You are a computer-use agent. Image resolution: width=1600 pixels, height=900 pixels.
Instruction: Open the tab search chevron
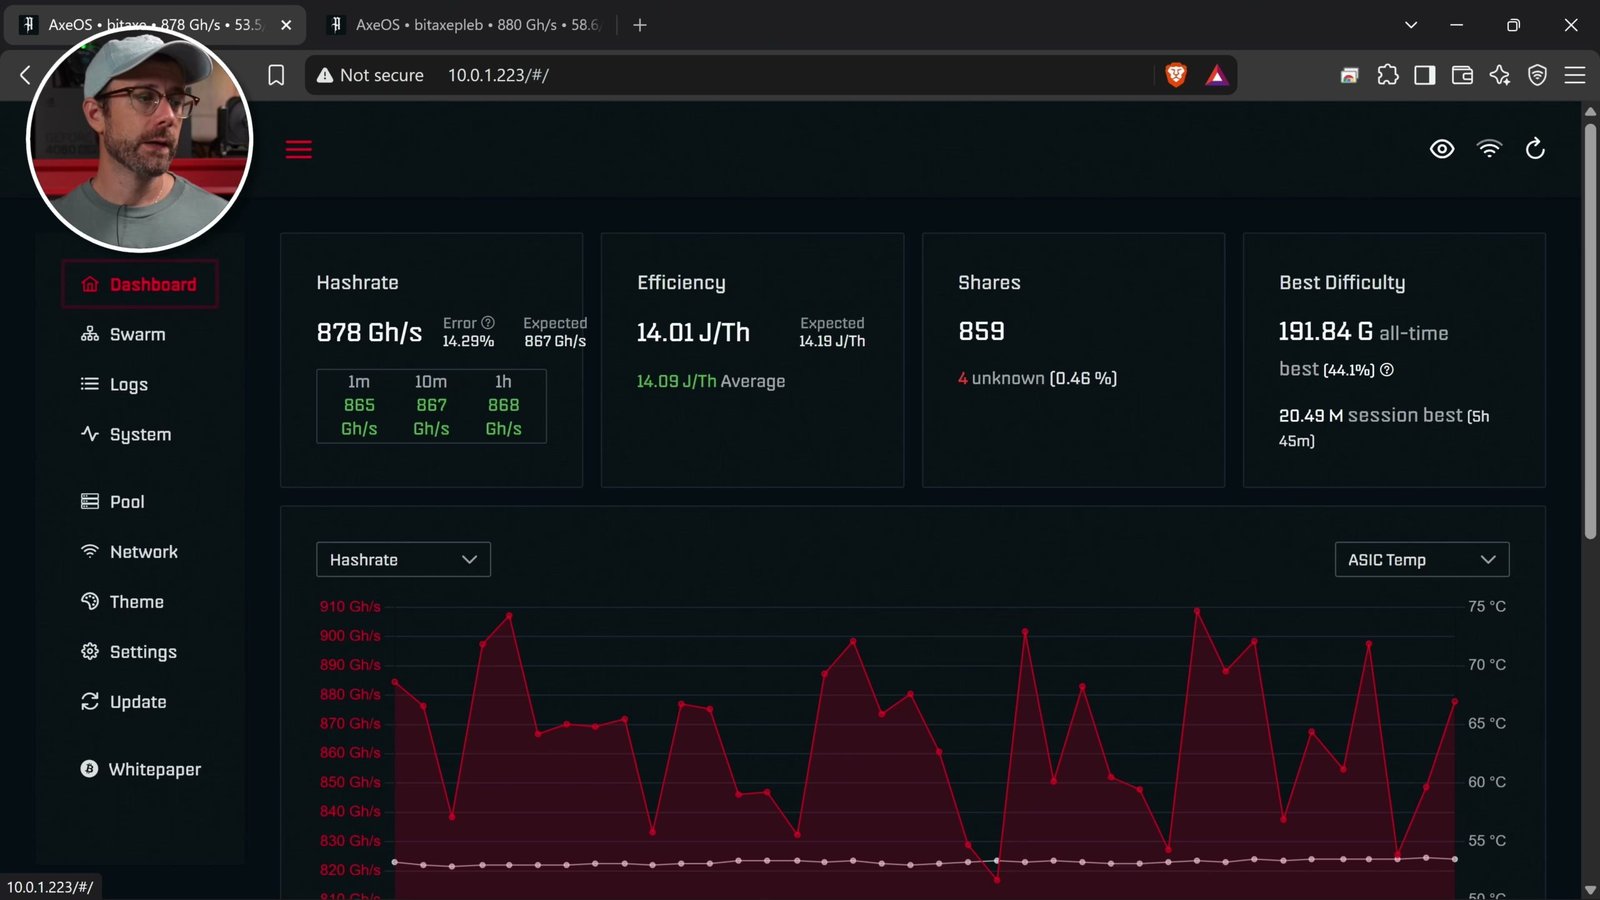point(1411,25)
